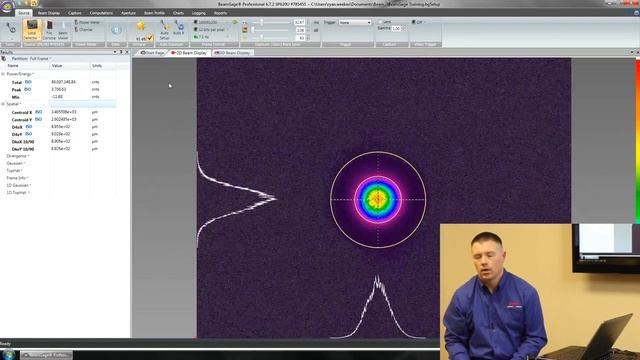Open the Source ribbon tab
Viewport: 640px width, 360px height.
coord(23,13)
